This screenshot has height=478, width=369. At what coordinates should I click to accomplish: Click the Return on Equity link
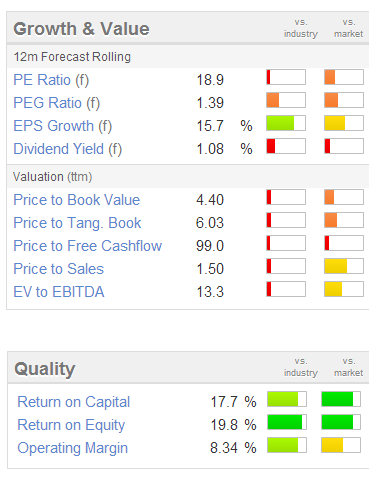click(71, 425)
